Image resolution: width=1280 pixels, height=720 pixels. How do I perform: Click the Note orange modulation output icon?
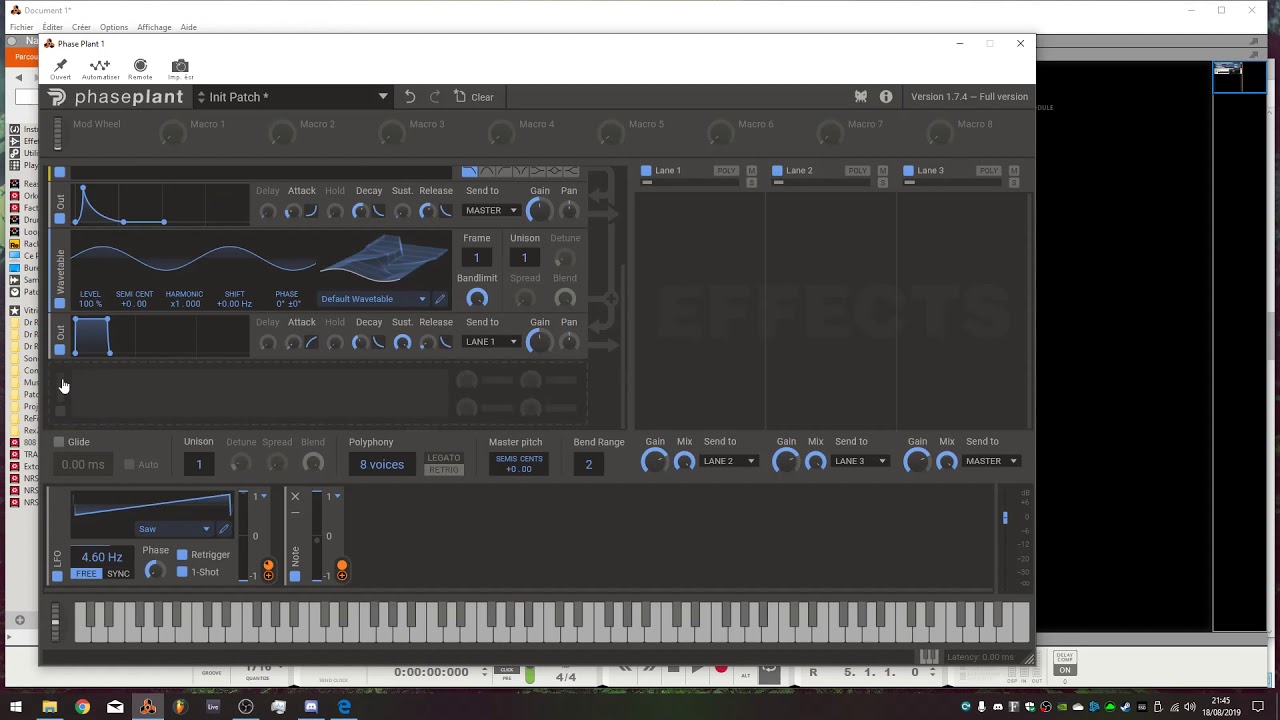(342, 570)
